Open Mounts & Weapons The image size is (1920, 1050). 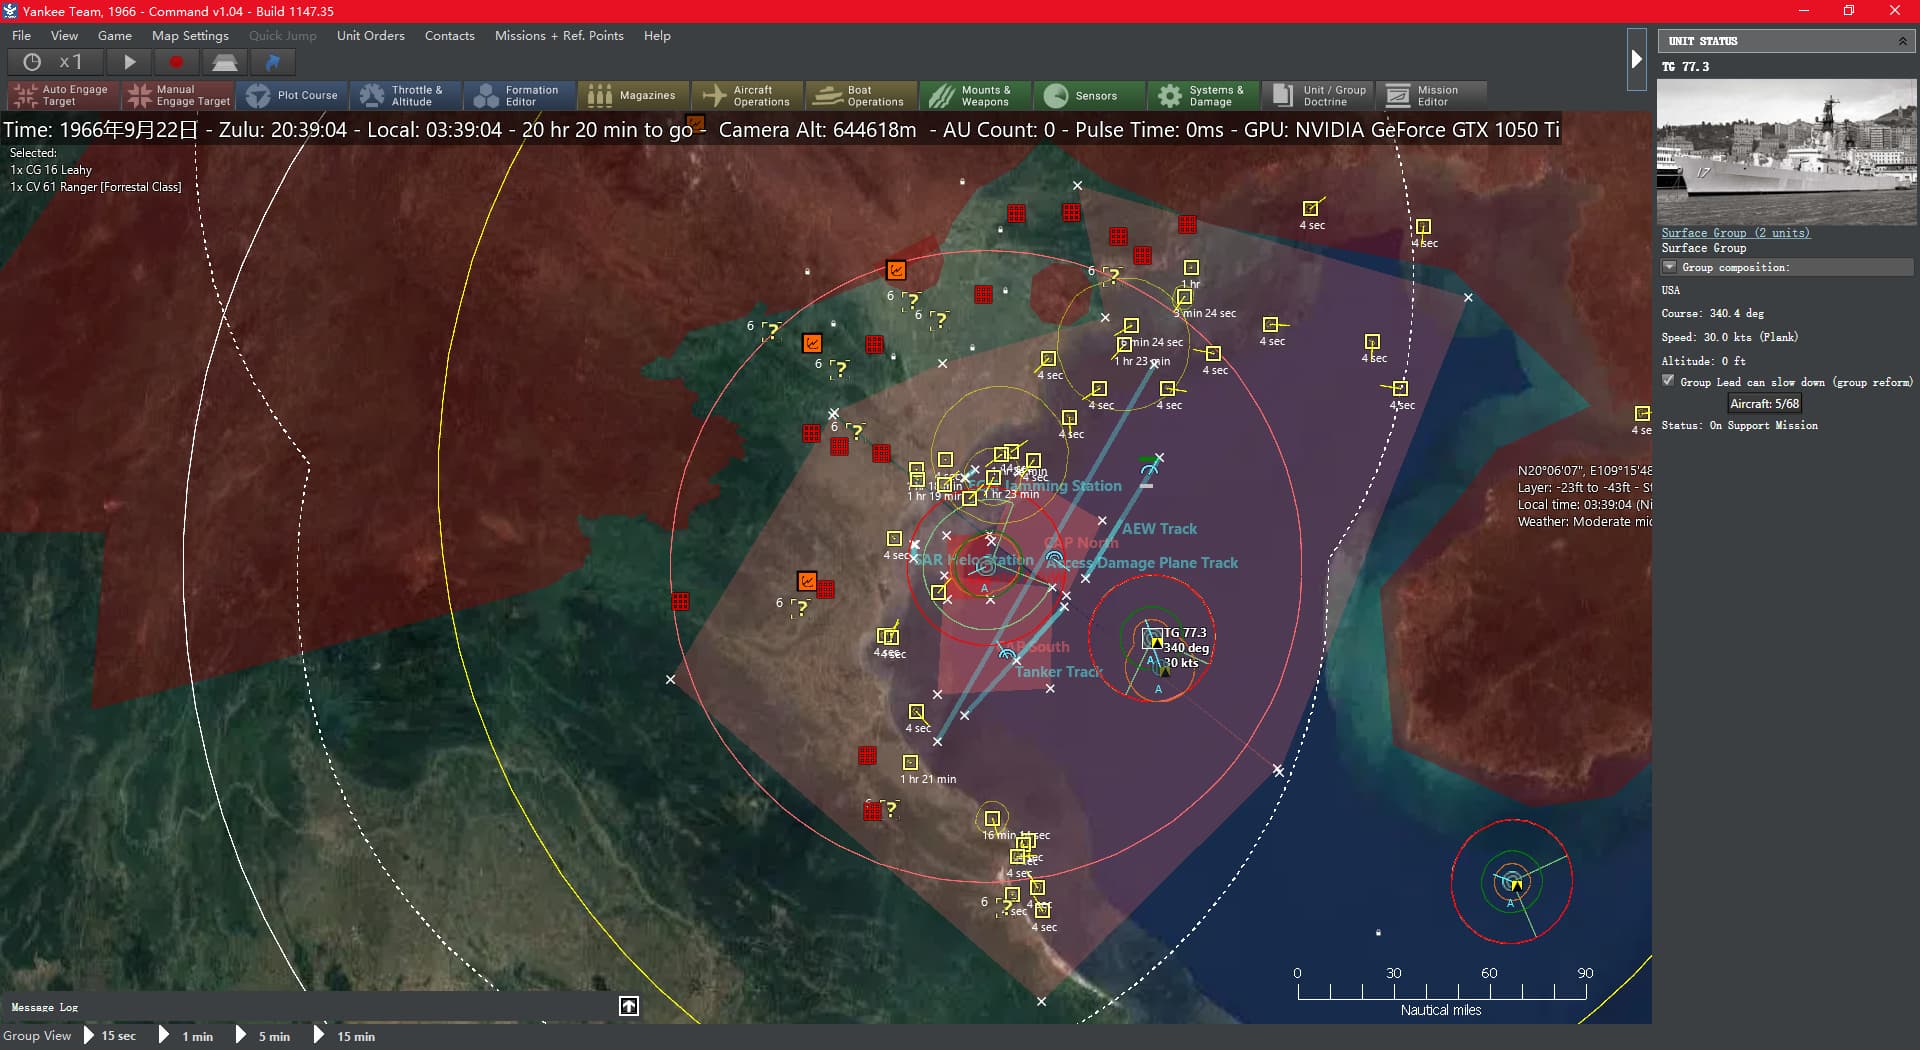975,96
